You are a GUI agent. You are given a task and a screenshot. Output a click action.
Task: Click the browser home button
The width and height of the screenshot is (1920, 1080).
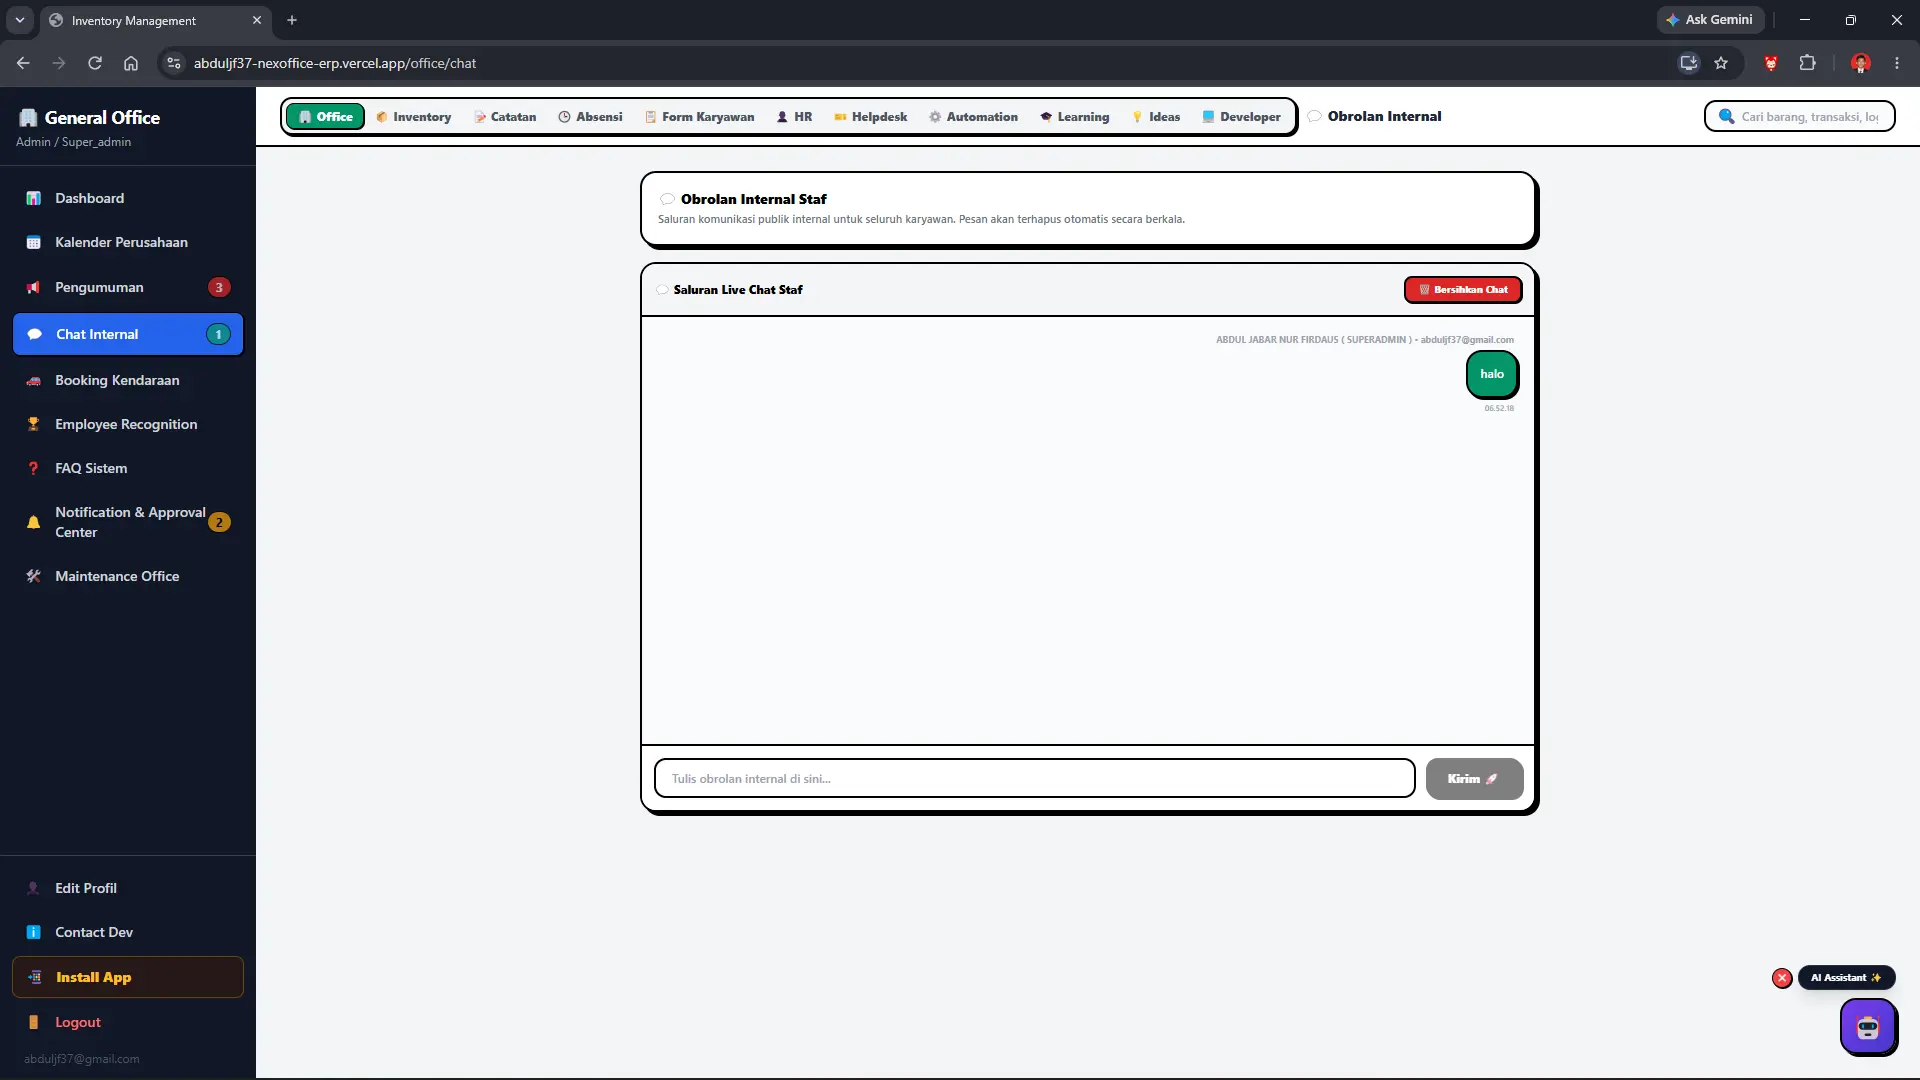131,63
